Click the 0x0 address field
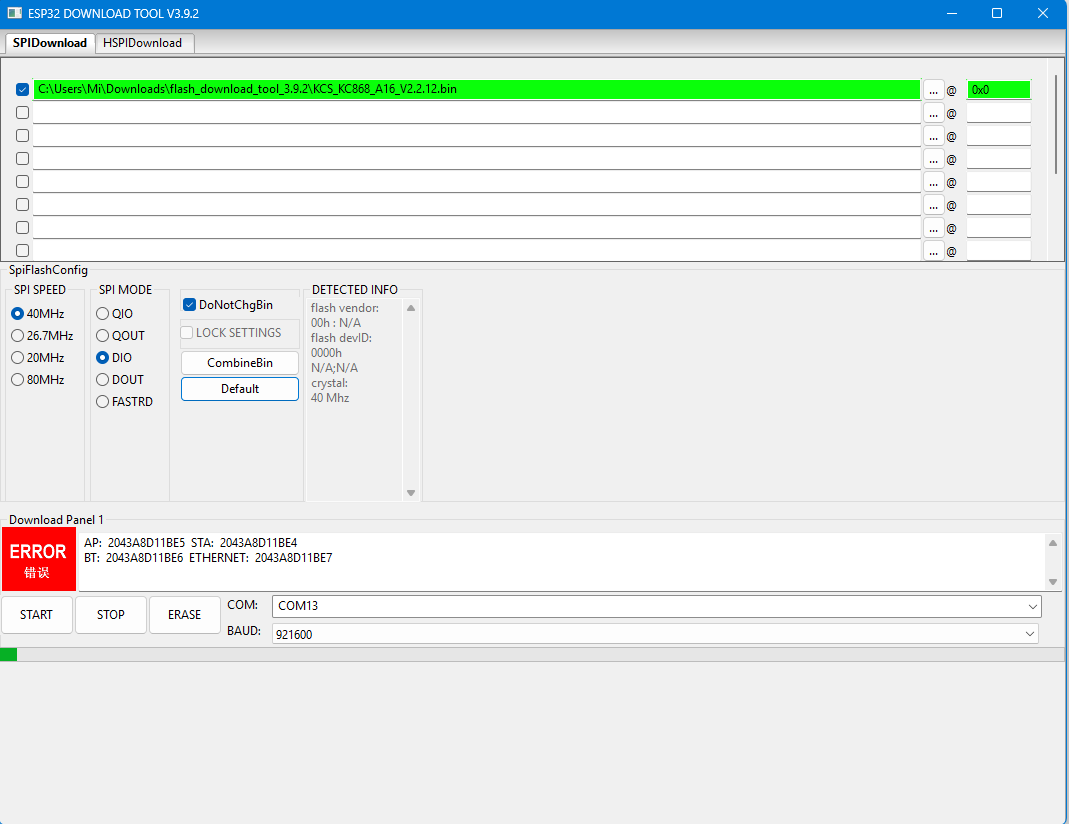The width and height of the screenshot is (1069, 824). point(997,90)
